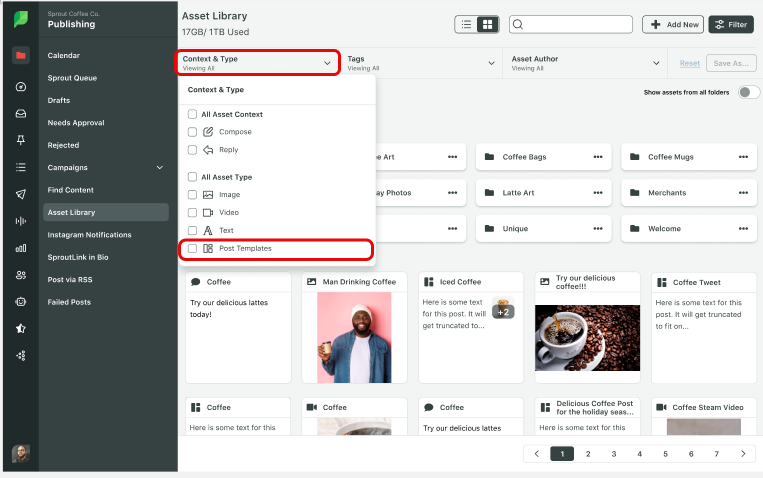Toggle Show assets from all folders

pyautogui.click(x=748, y=92)
